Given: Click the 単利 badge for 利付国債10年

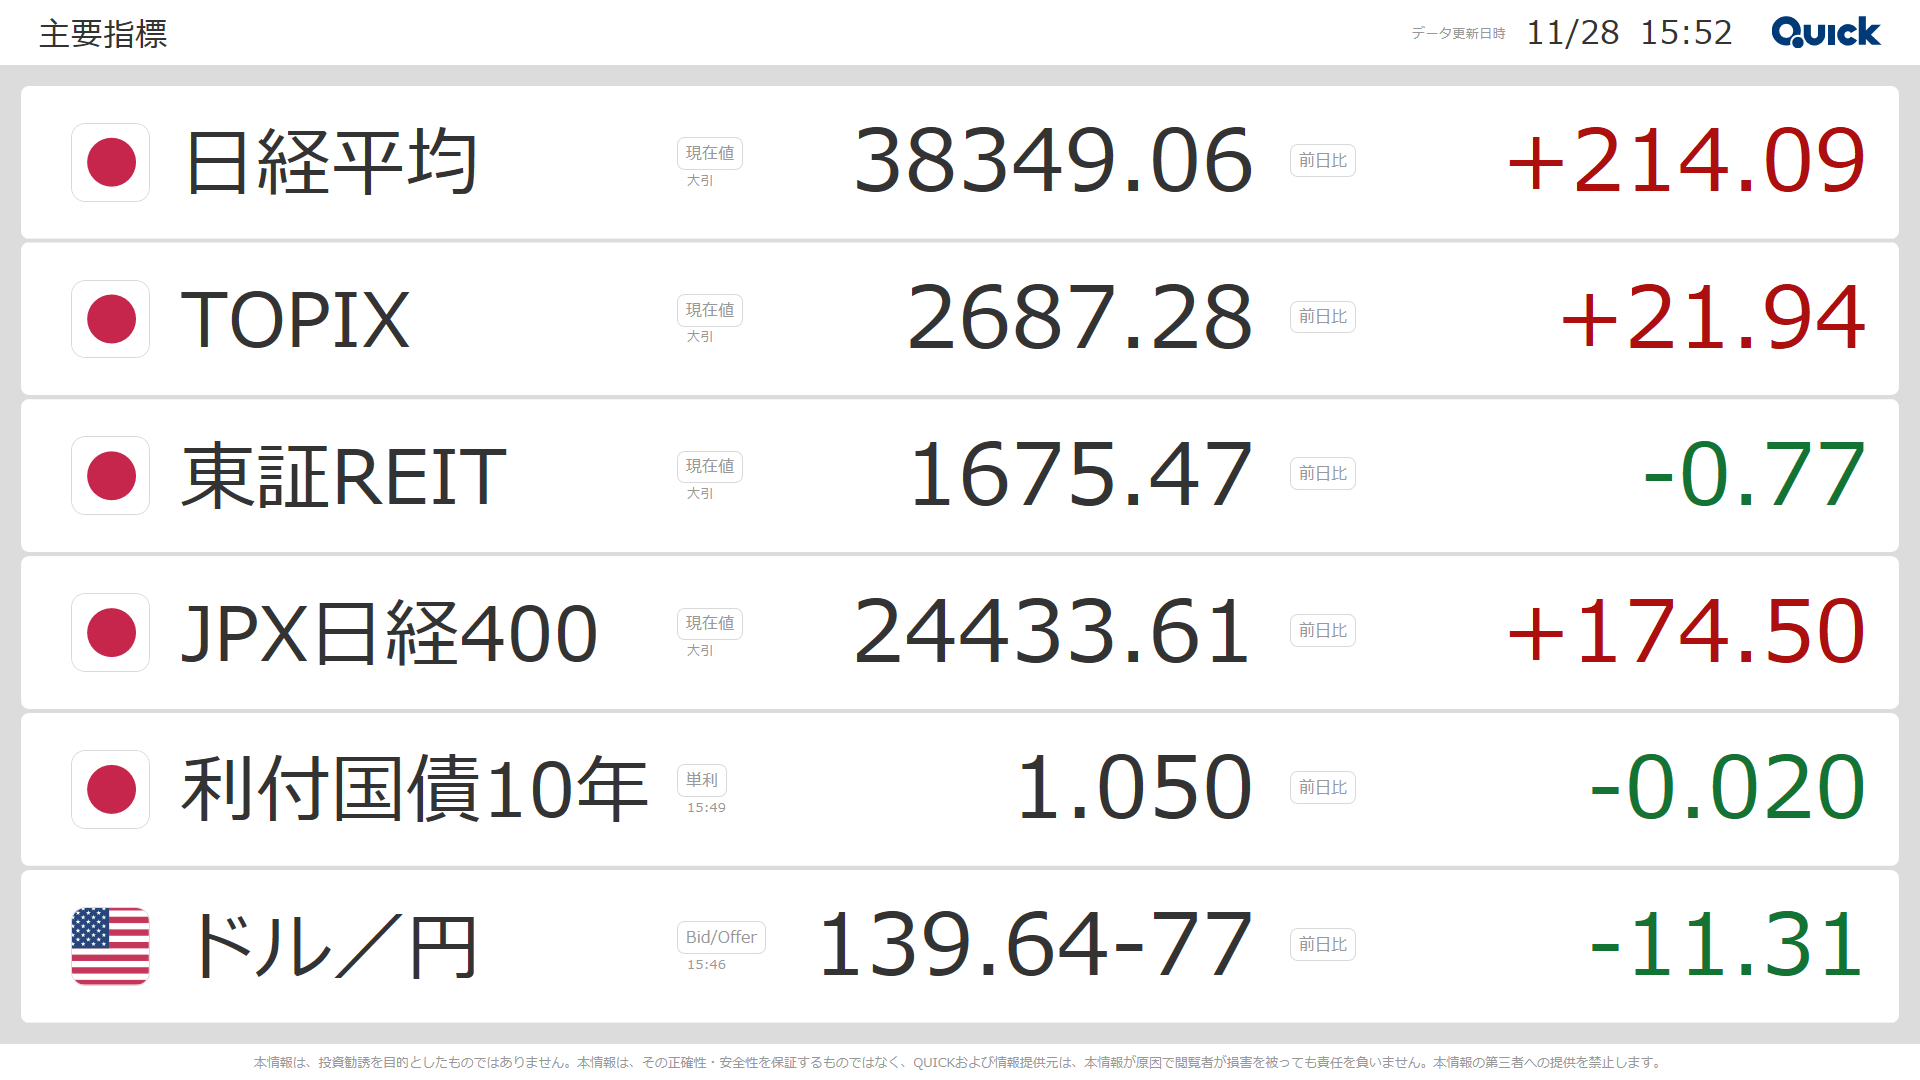Looking at the screenshot, I should coord(702,780).
